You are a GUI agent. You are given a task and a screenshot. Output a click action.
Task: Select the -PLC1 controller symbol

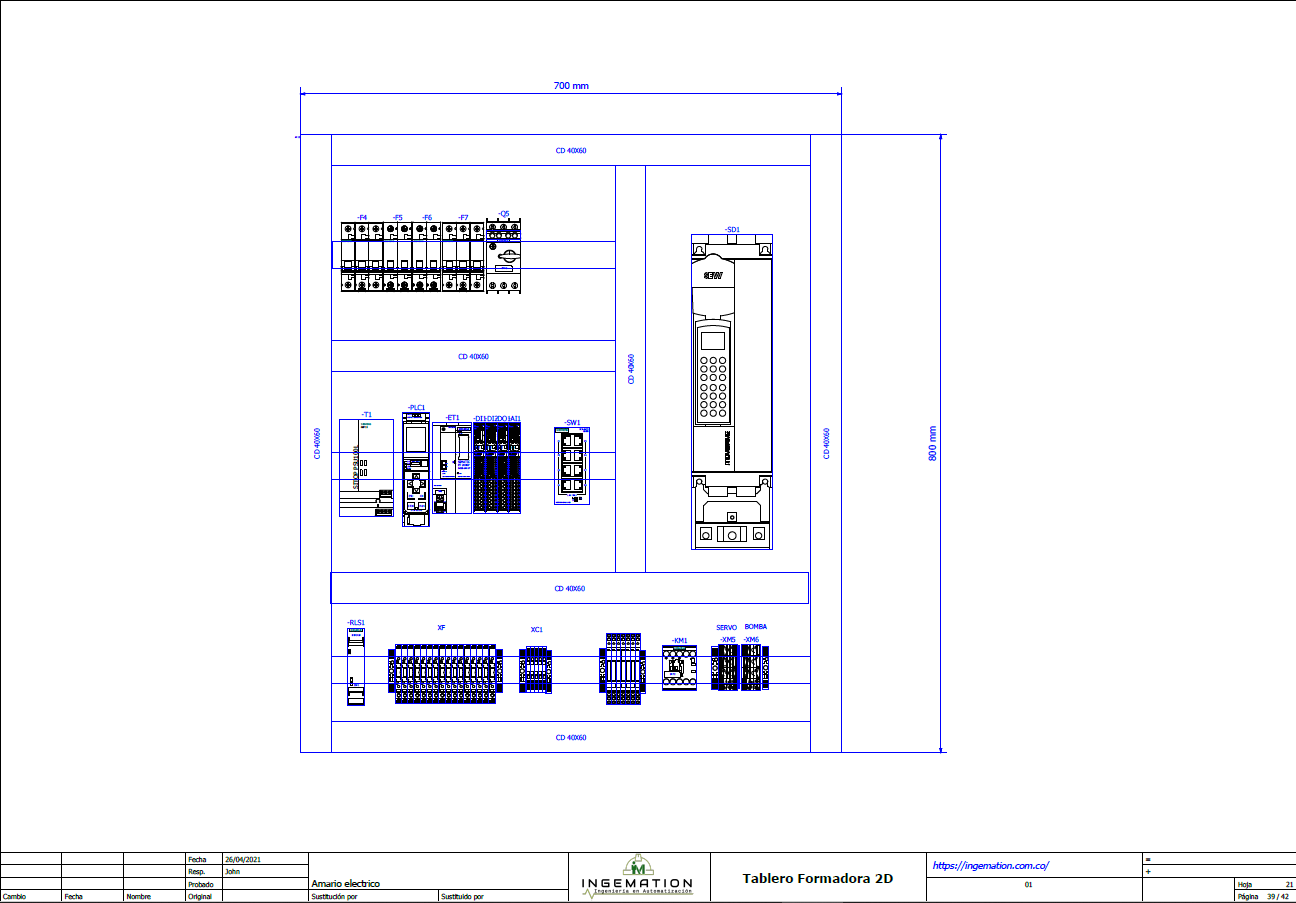(x=416, y=468)
